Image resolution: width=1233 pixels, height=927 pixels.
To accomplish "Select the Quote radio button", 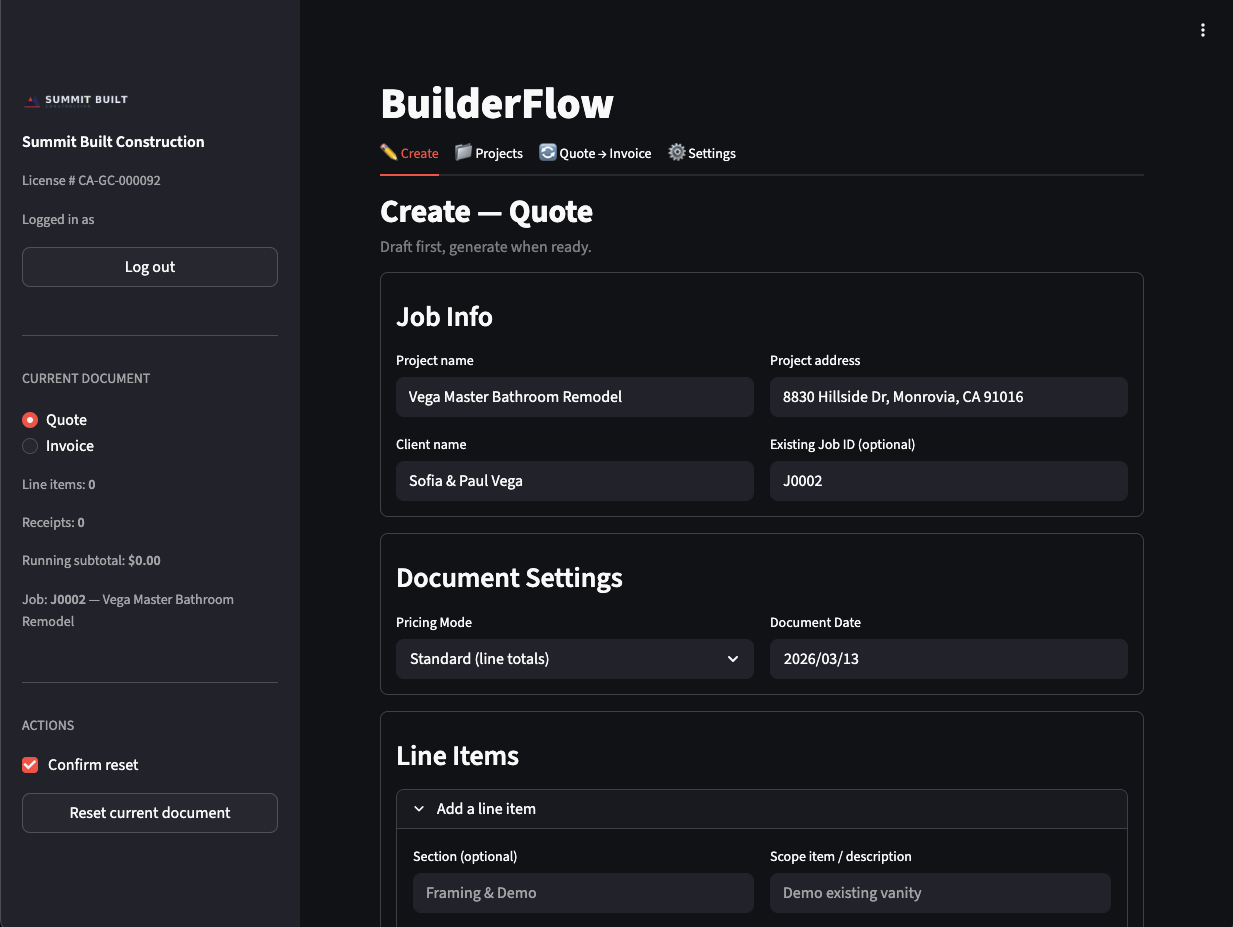I will coord(29,419).
